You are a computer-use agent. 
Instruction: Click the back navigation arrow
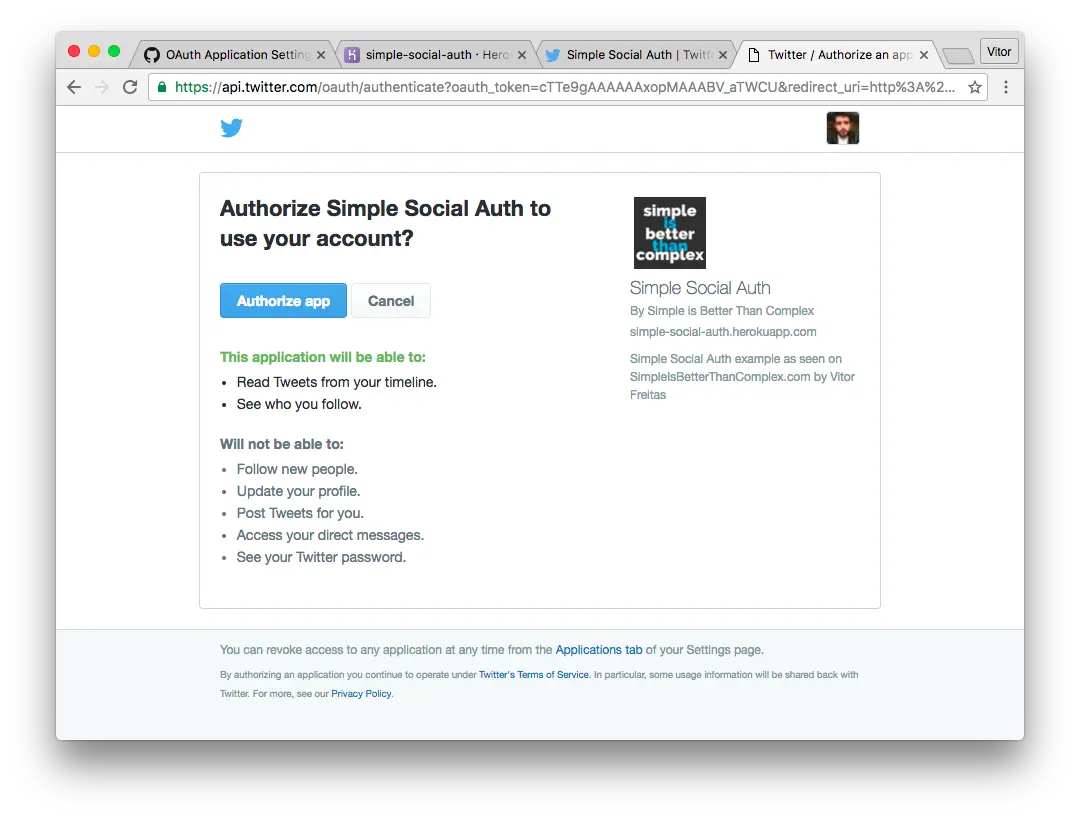tap(73, 87)
